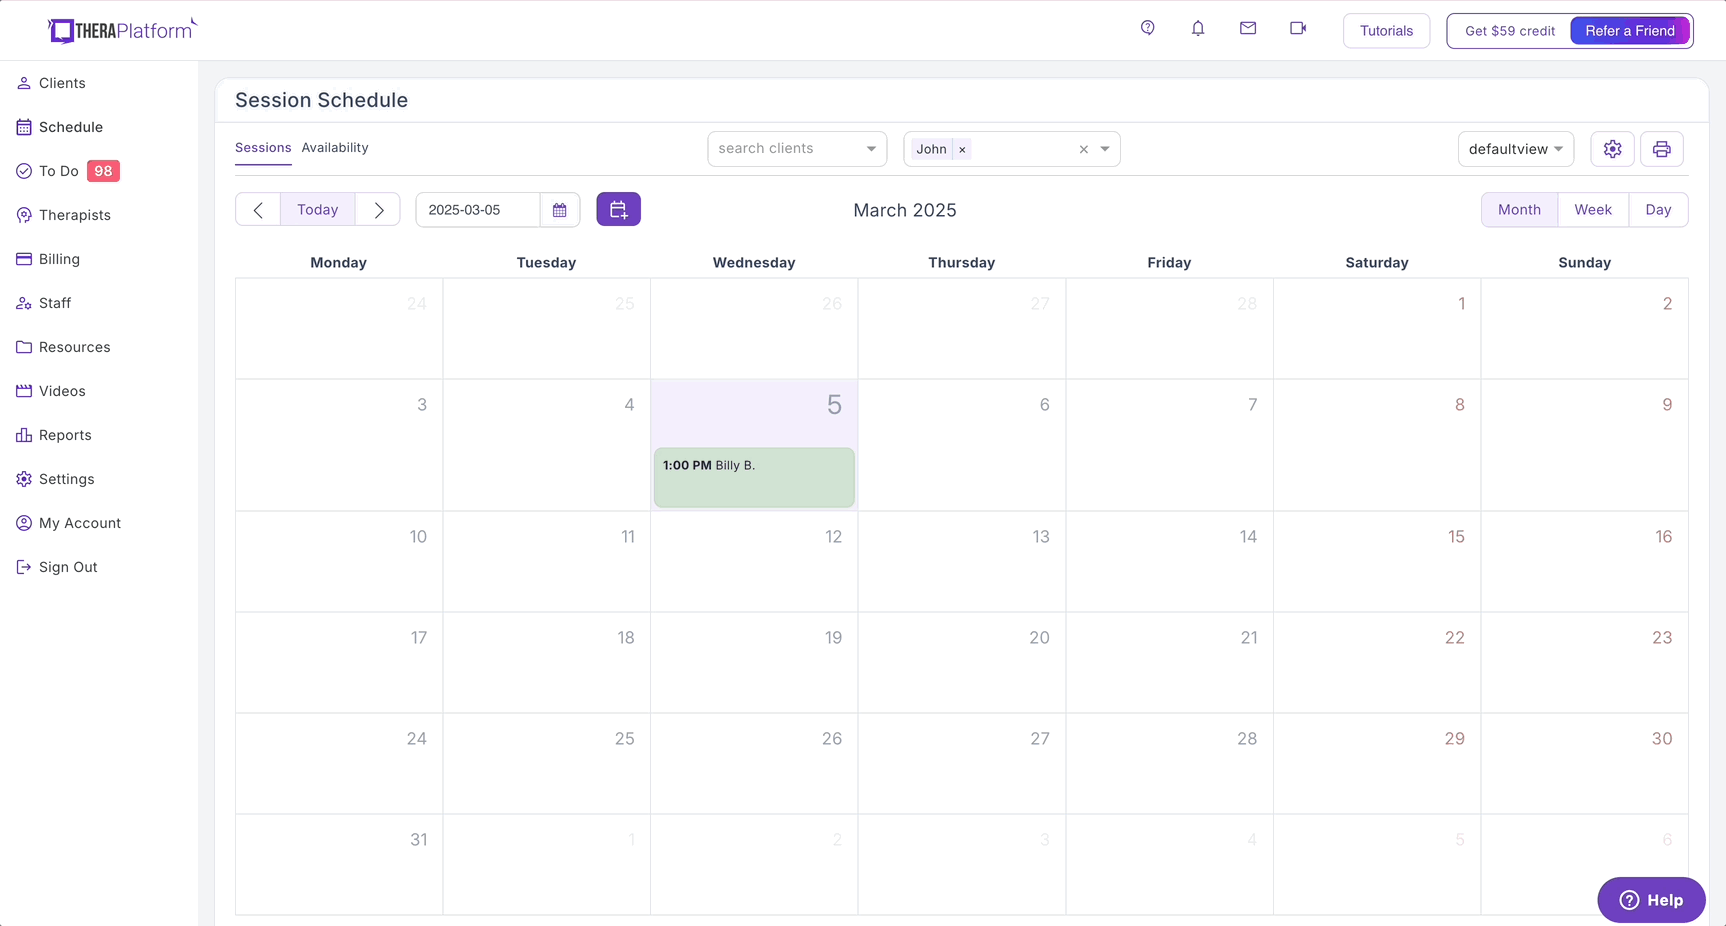Open the defaultview dropdown
The image size is (1726, 926).
(1515, 149)
